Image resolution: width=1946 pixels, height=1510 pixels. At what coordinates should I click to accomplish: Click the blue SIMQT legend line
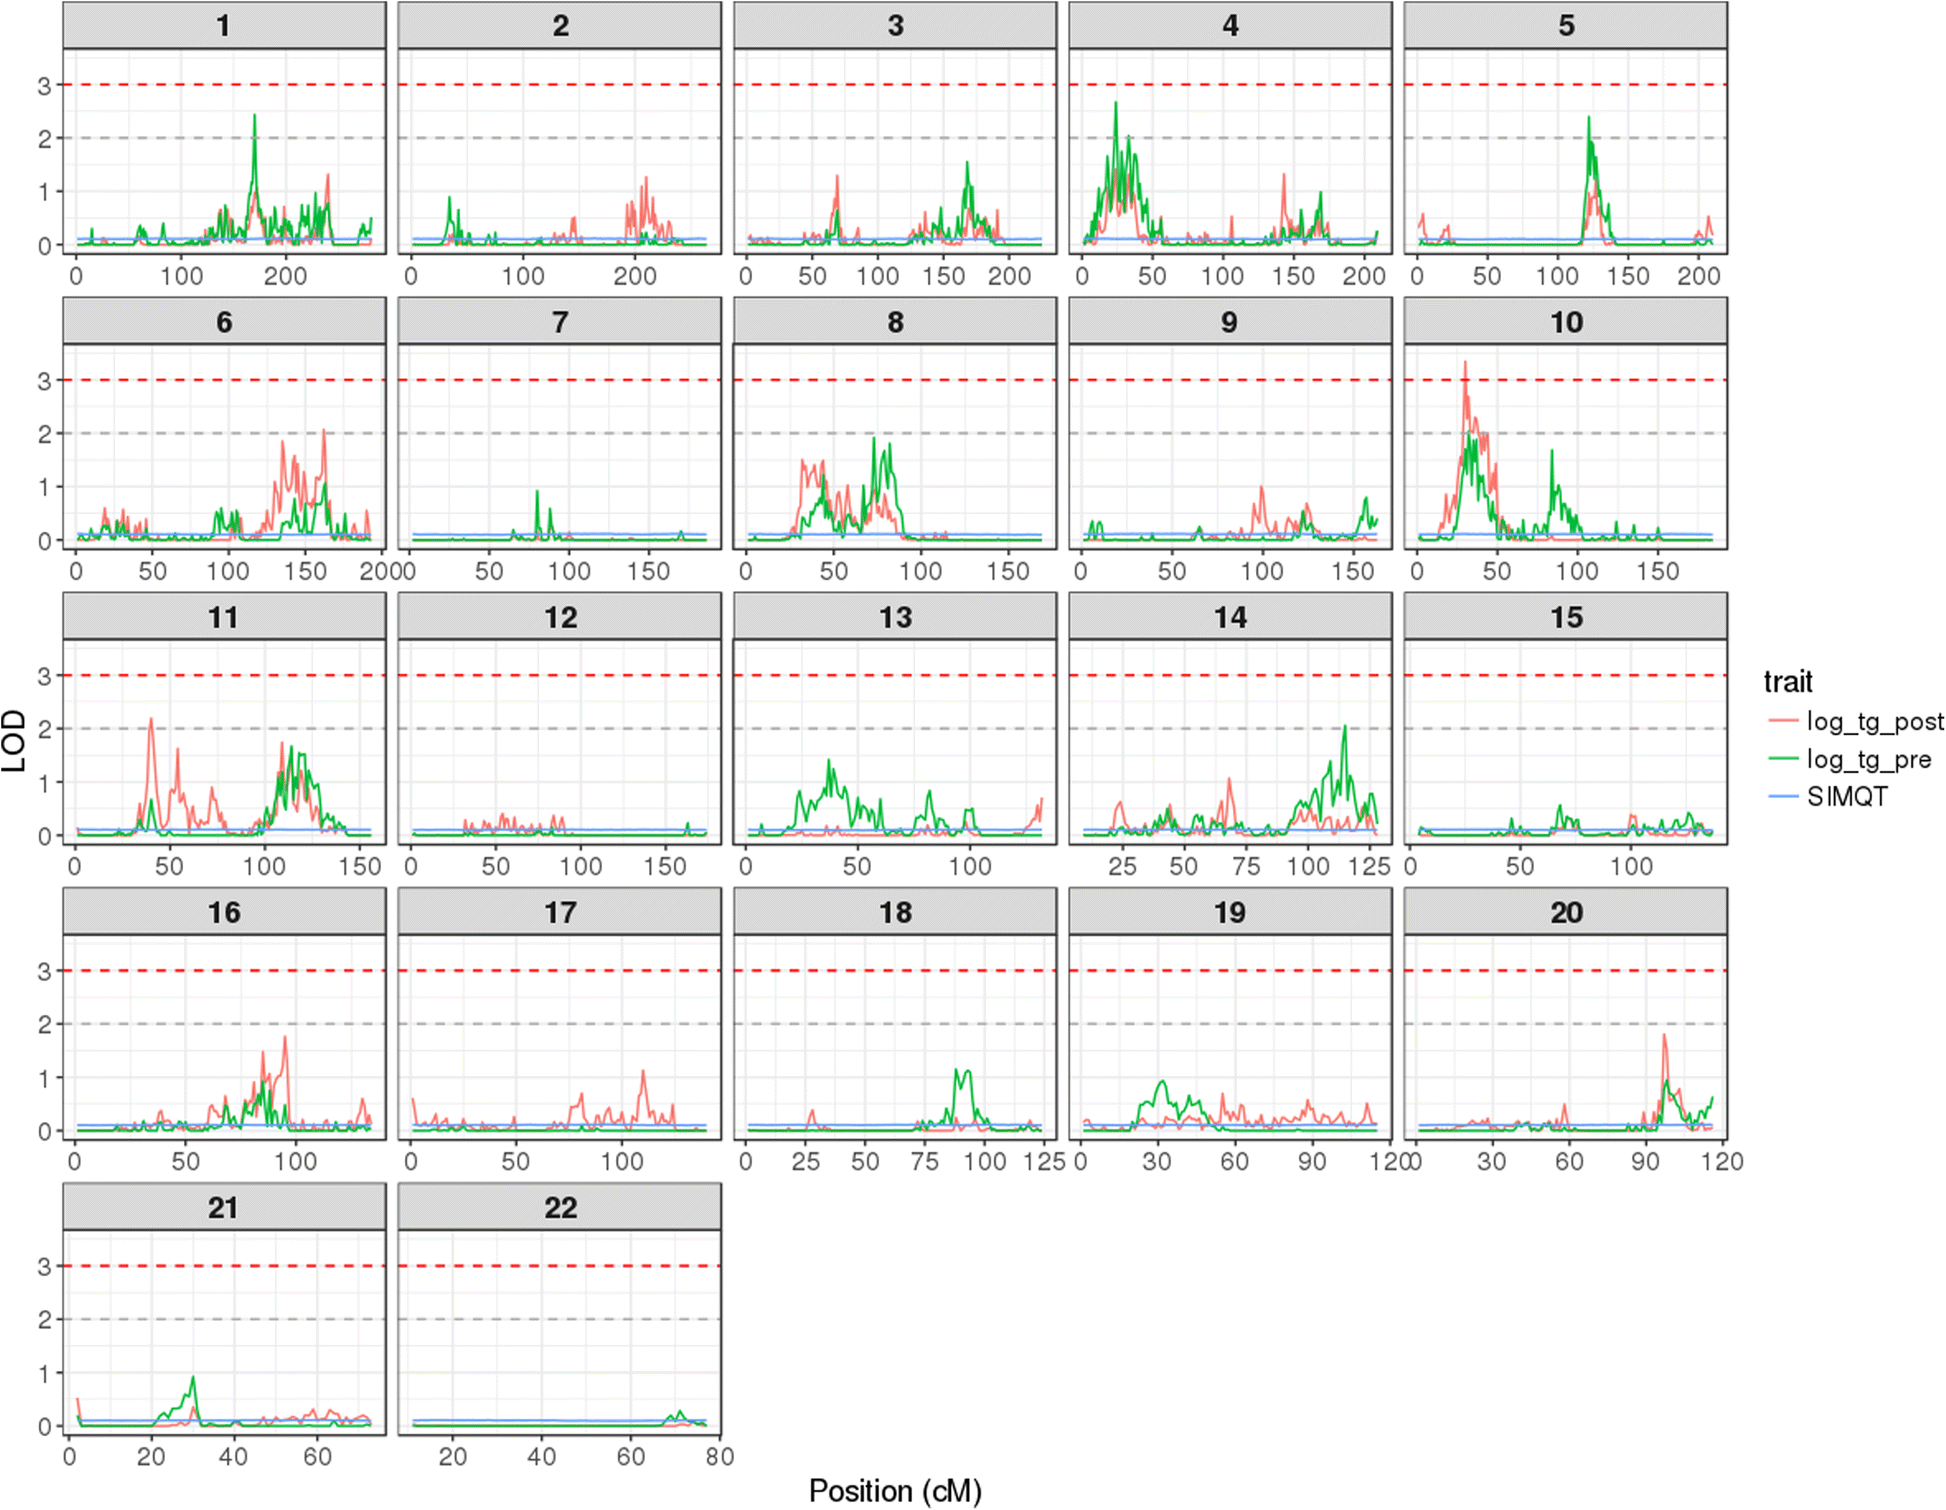point(1783,796)
